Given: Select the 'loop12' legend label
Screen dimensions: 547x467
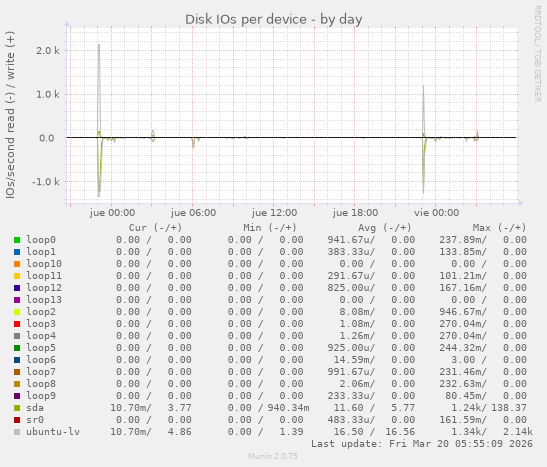Looking at the screenshot, I should [44, 288].
